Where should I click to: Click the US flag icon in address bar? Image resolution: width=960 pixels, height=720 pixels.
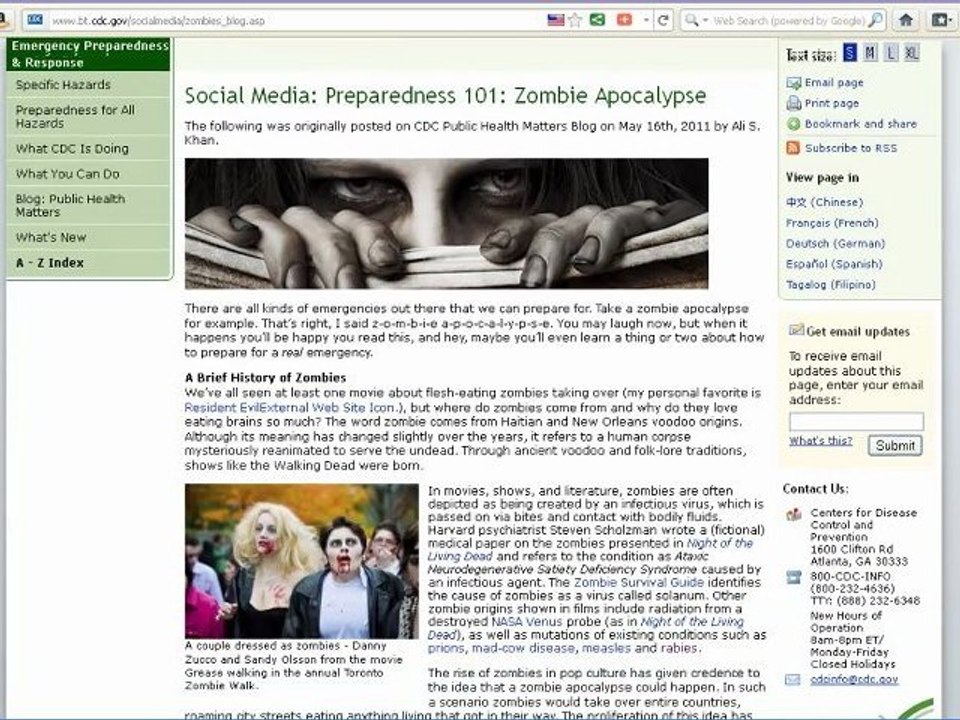tap(555, 20)
